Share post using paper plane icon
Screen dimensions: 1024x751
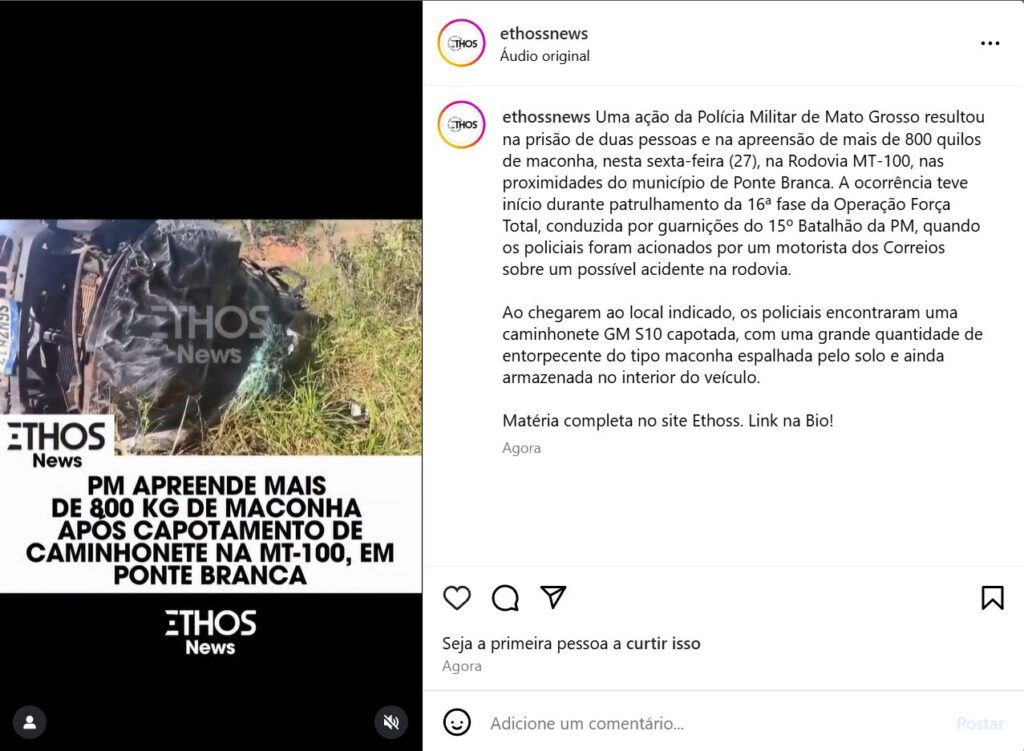pos(553,597)
